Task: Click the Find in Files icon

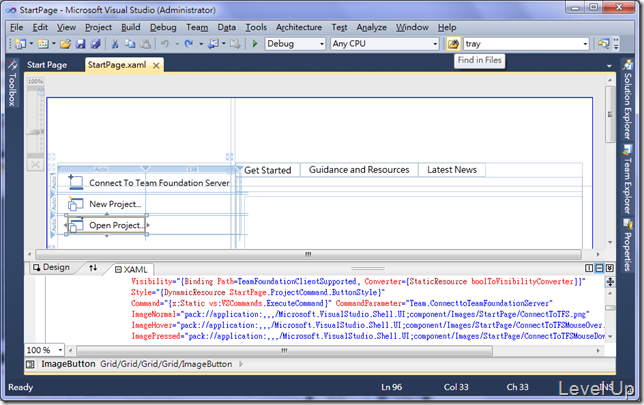Action: click(x=453, y=44)
